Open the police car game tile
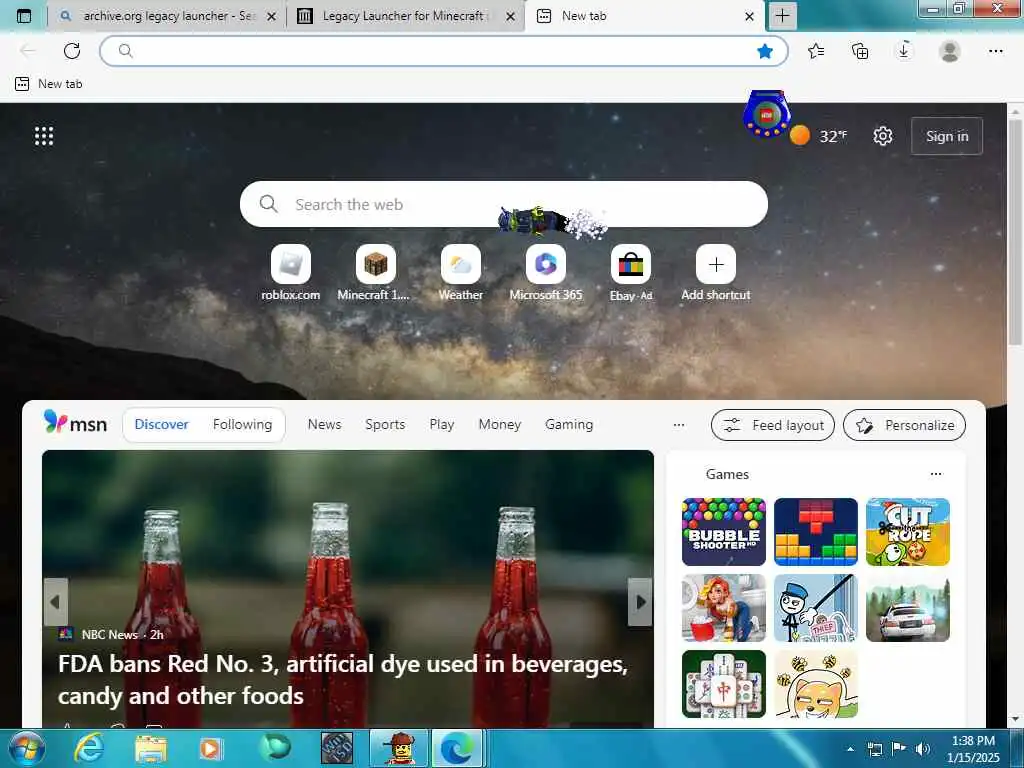 (908, 608)
